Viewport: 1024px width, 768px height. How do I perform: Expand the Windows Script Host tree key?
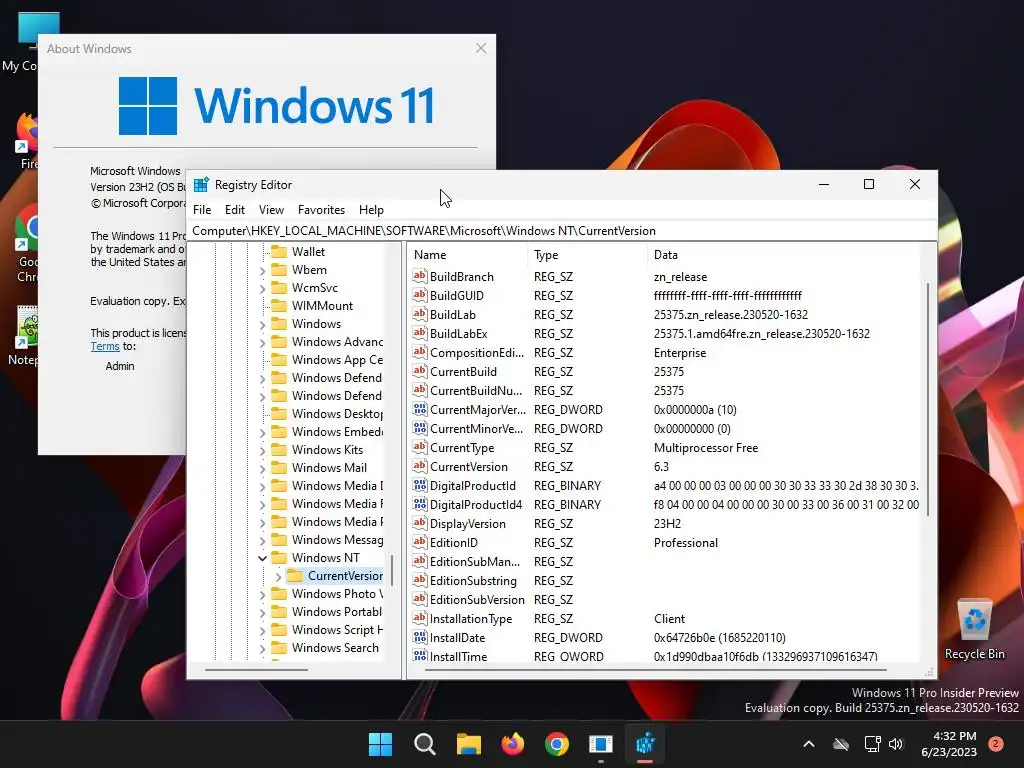click(x=262, y=630)
